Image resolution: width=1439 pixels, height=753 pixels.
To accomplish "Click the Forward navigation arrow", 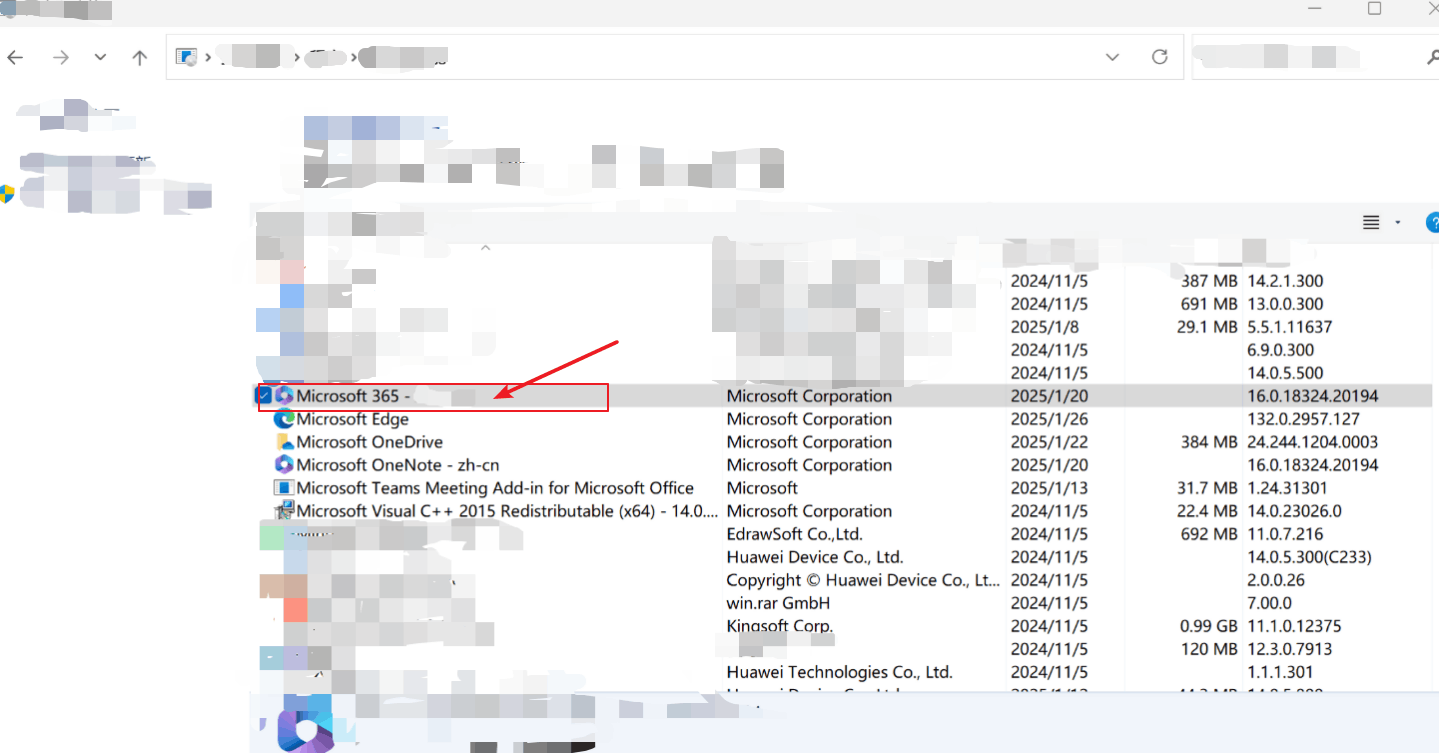I will tap(61, 57).
